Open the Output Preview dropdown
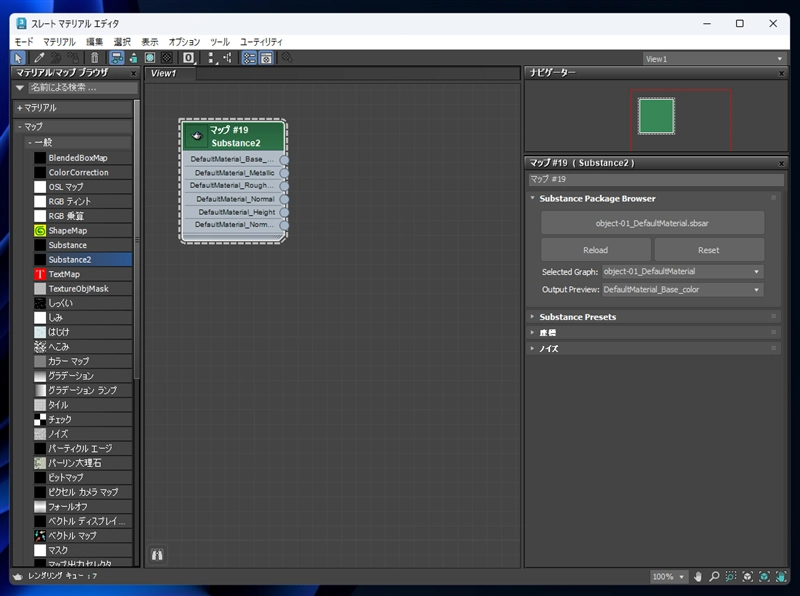 point(682,289)
